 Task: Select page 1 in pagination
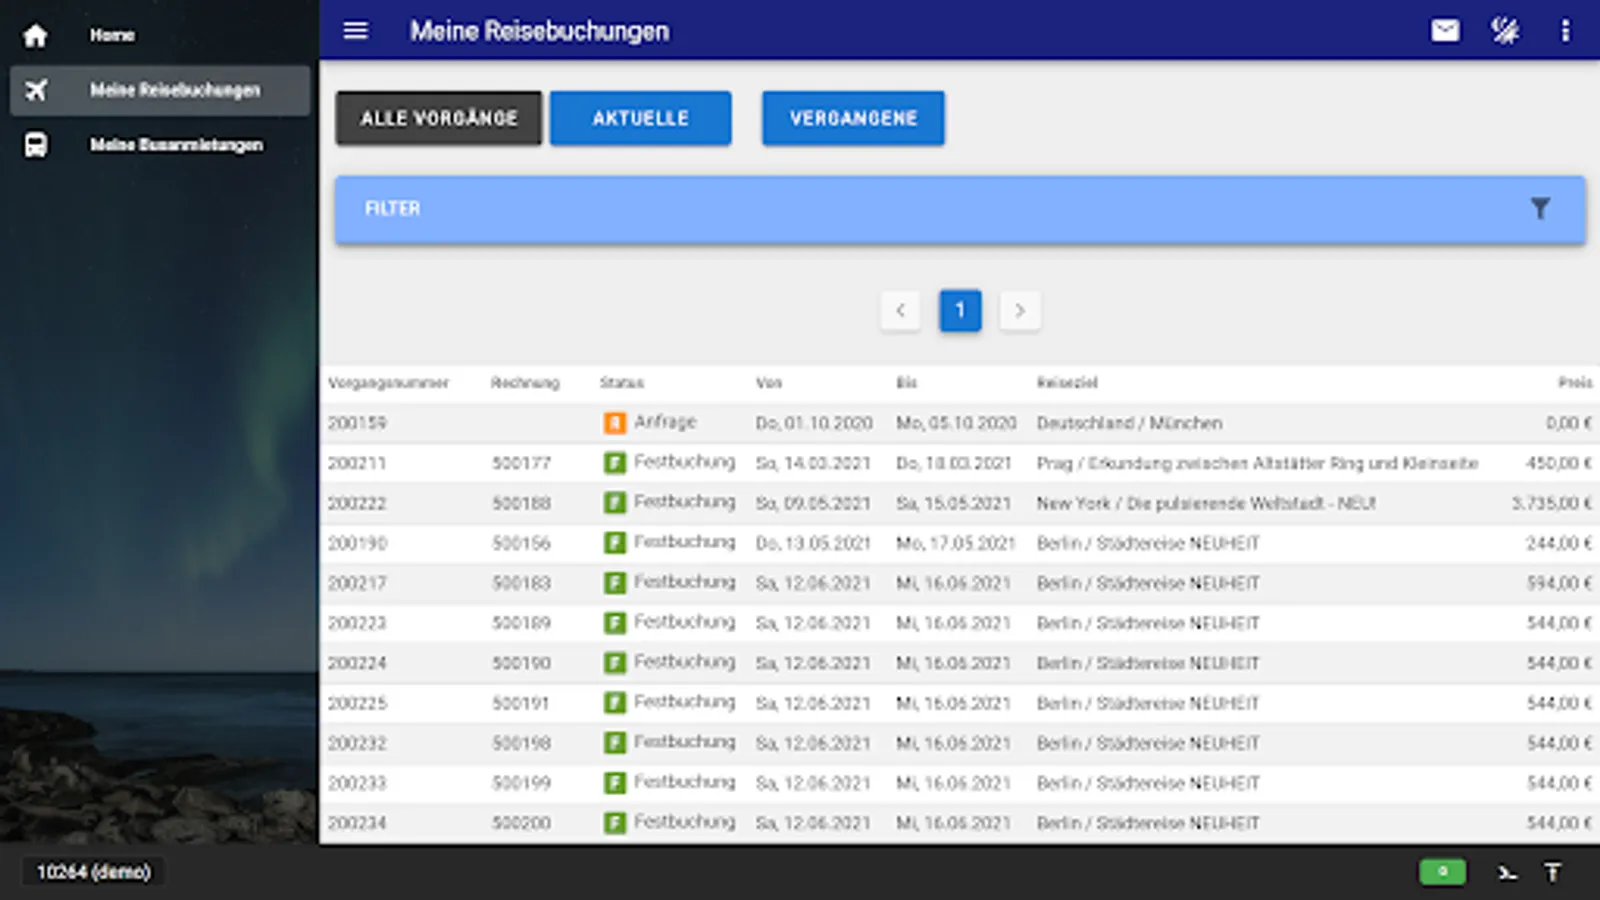[960, 310]
